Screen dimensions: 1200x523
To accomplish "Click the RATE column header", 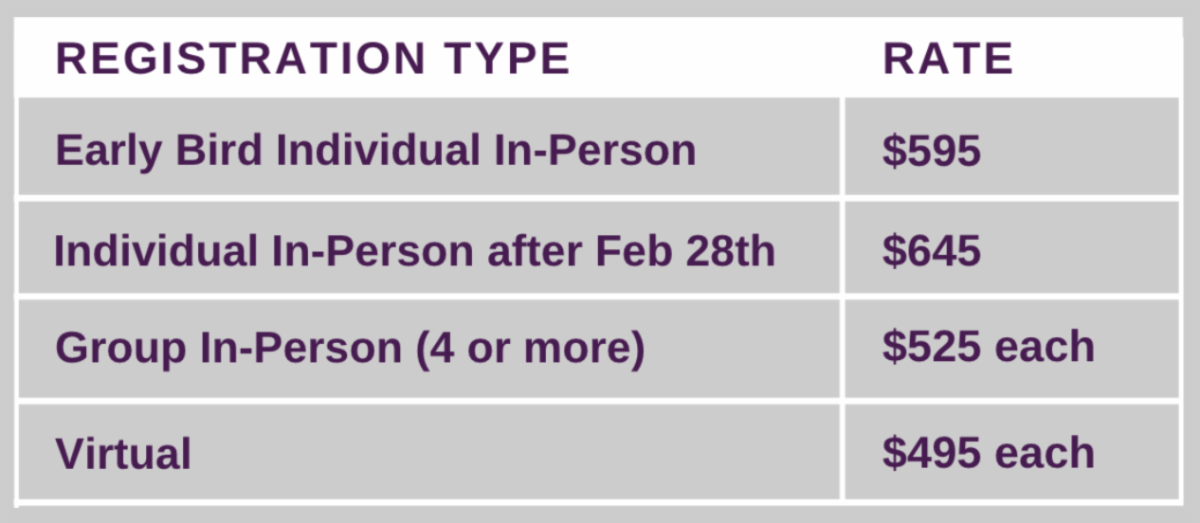I will pos(947,59).
